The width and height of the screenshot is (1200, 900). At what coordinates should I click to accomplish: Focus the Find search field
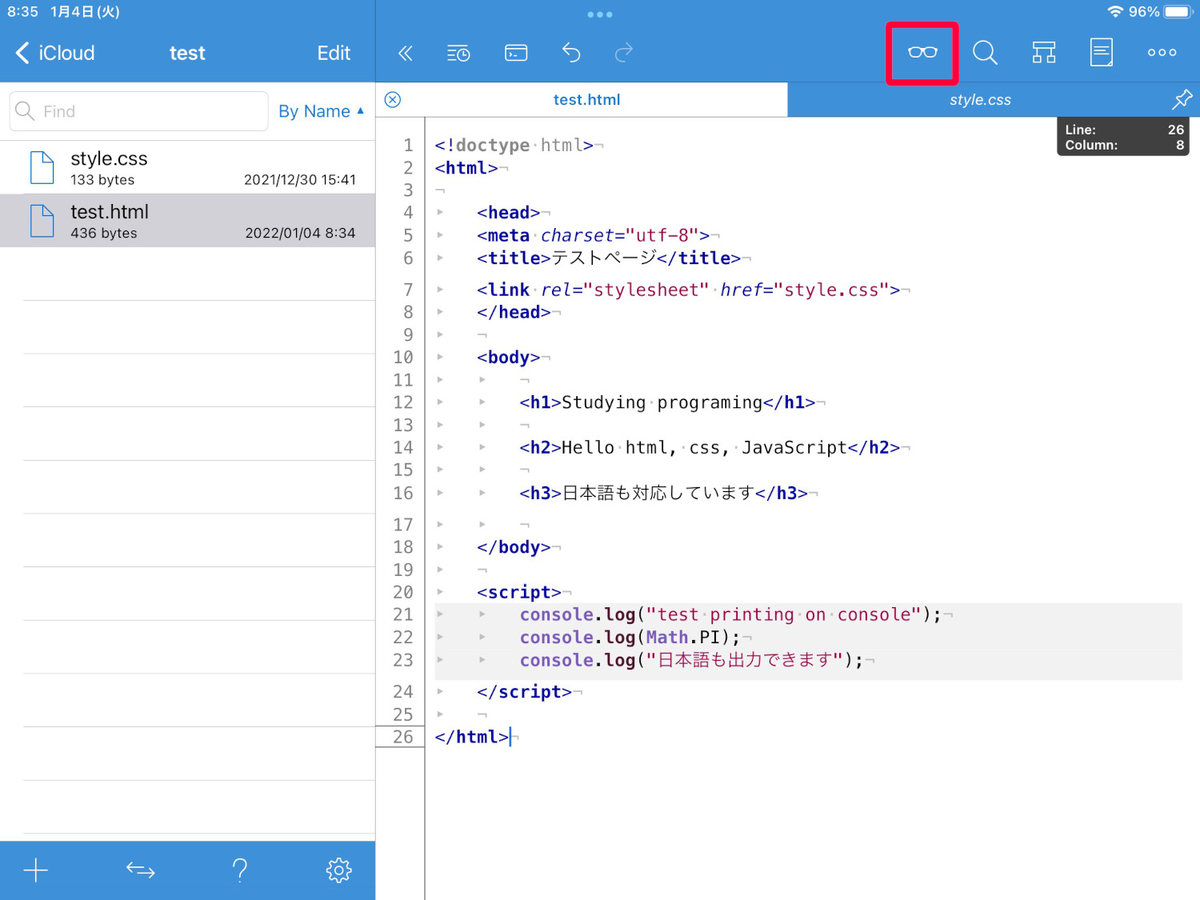click(139, 111)
